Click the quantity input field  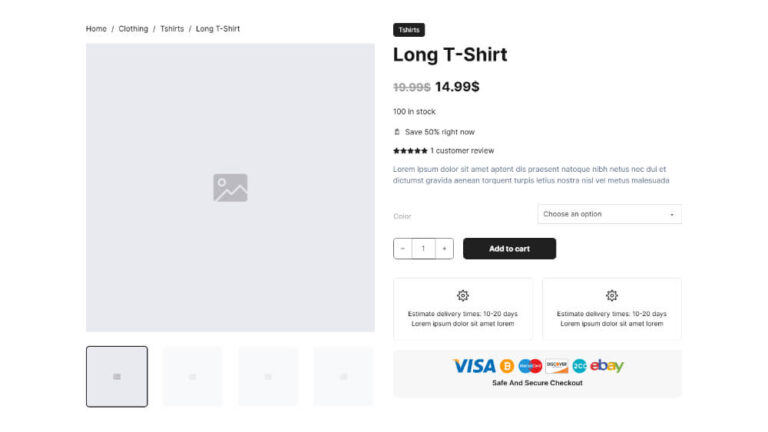click(x=423, y=249)
